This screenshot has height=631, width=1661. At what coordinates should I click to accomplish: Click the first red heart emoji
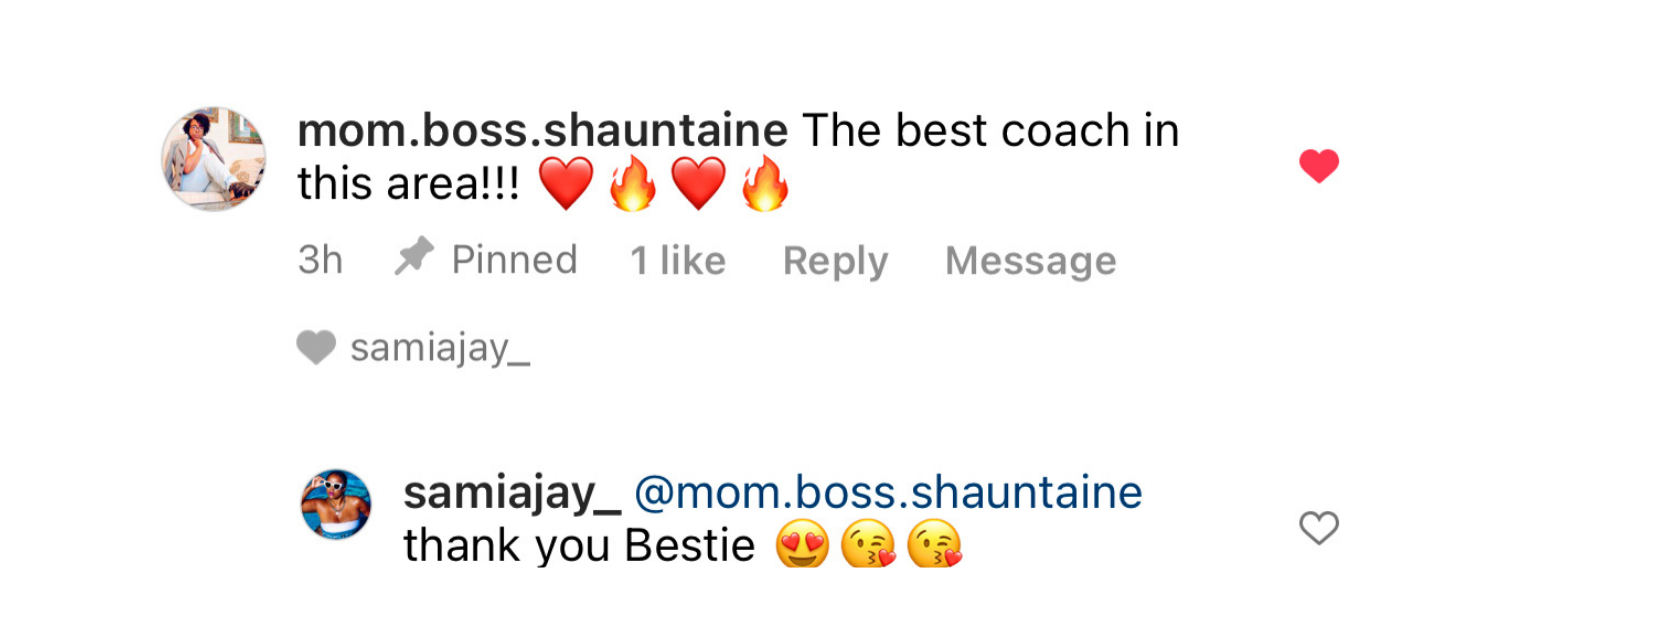coord(566,184)
